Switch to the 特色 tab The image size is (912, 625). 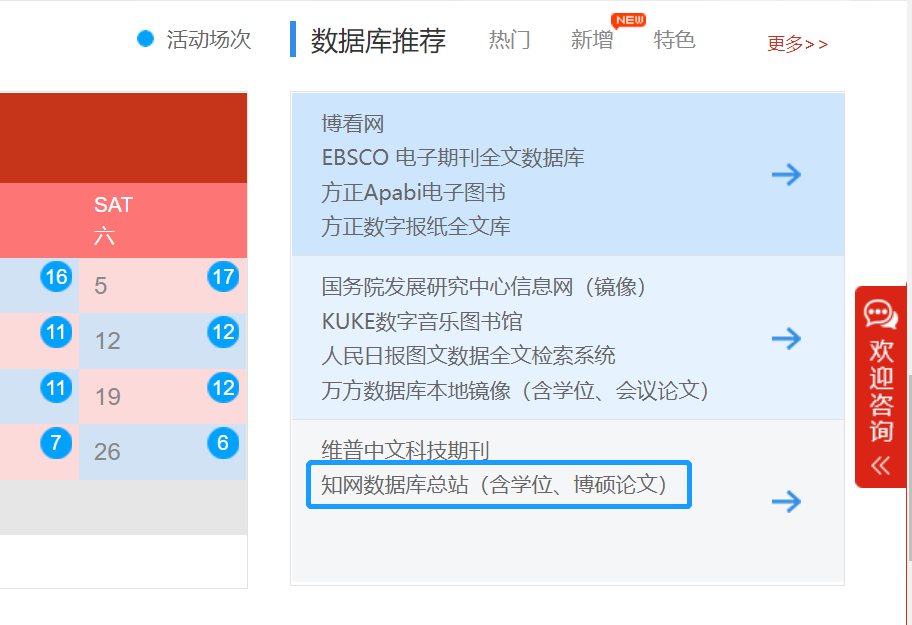(674, 40)
